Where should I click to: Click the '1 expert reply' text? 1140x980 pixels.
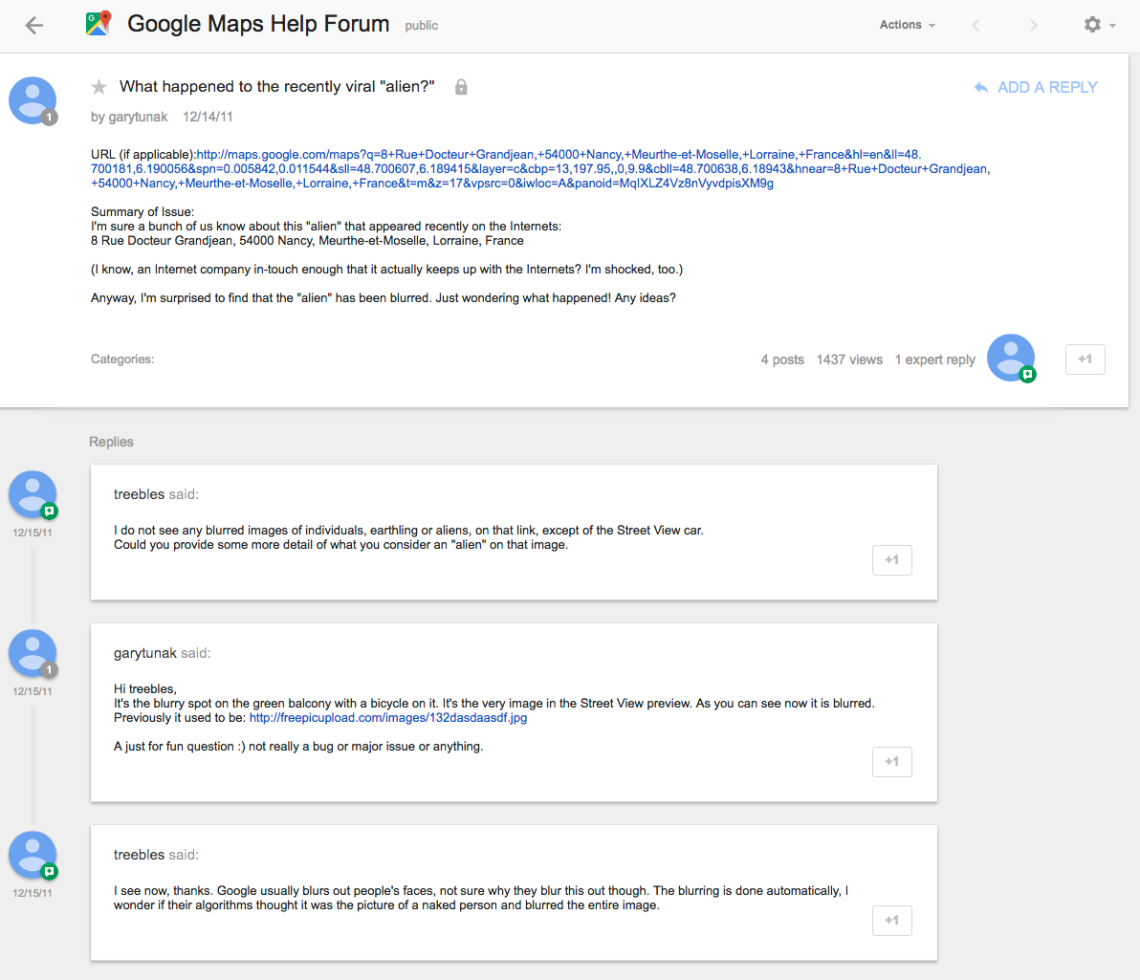pyautogui.click(x=935, y=359)
